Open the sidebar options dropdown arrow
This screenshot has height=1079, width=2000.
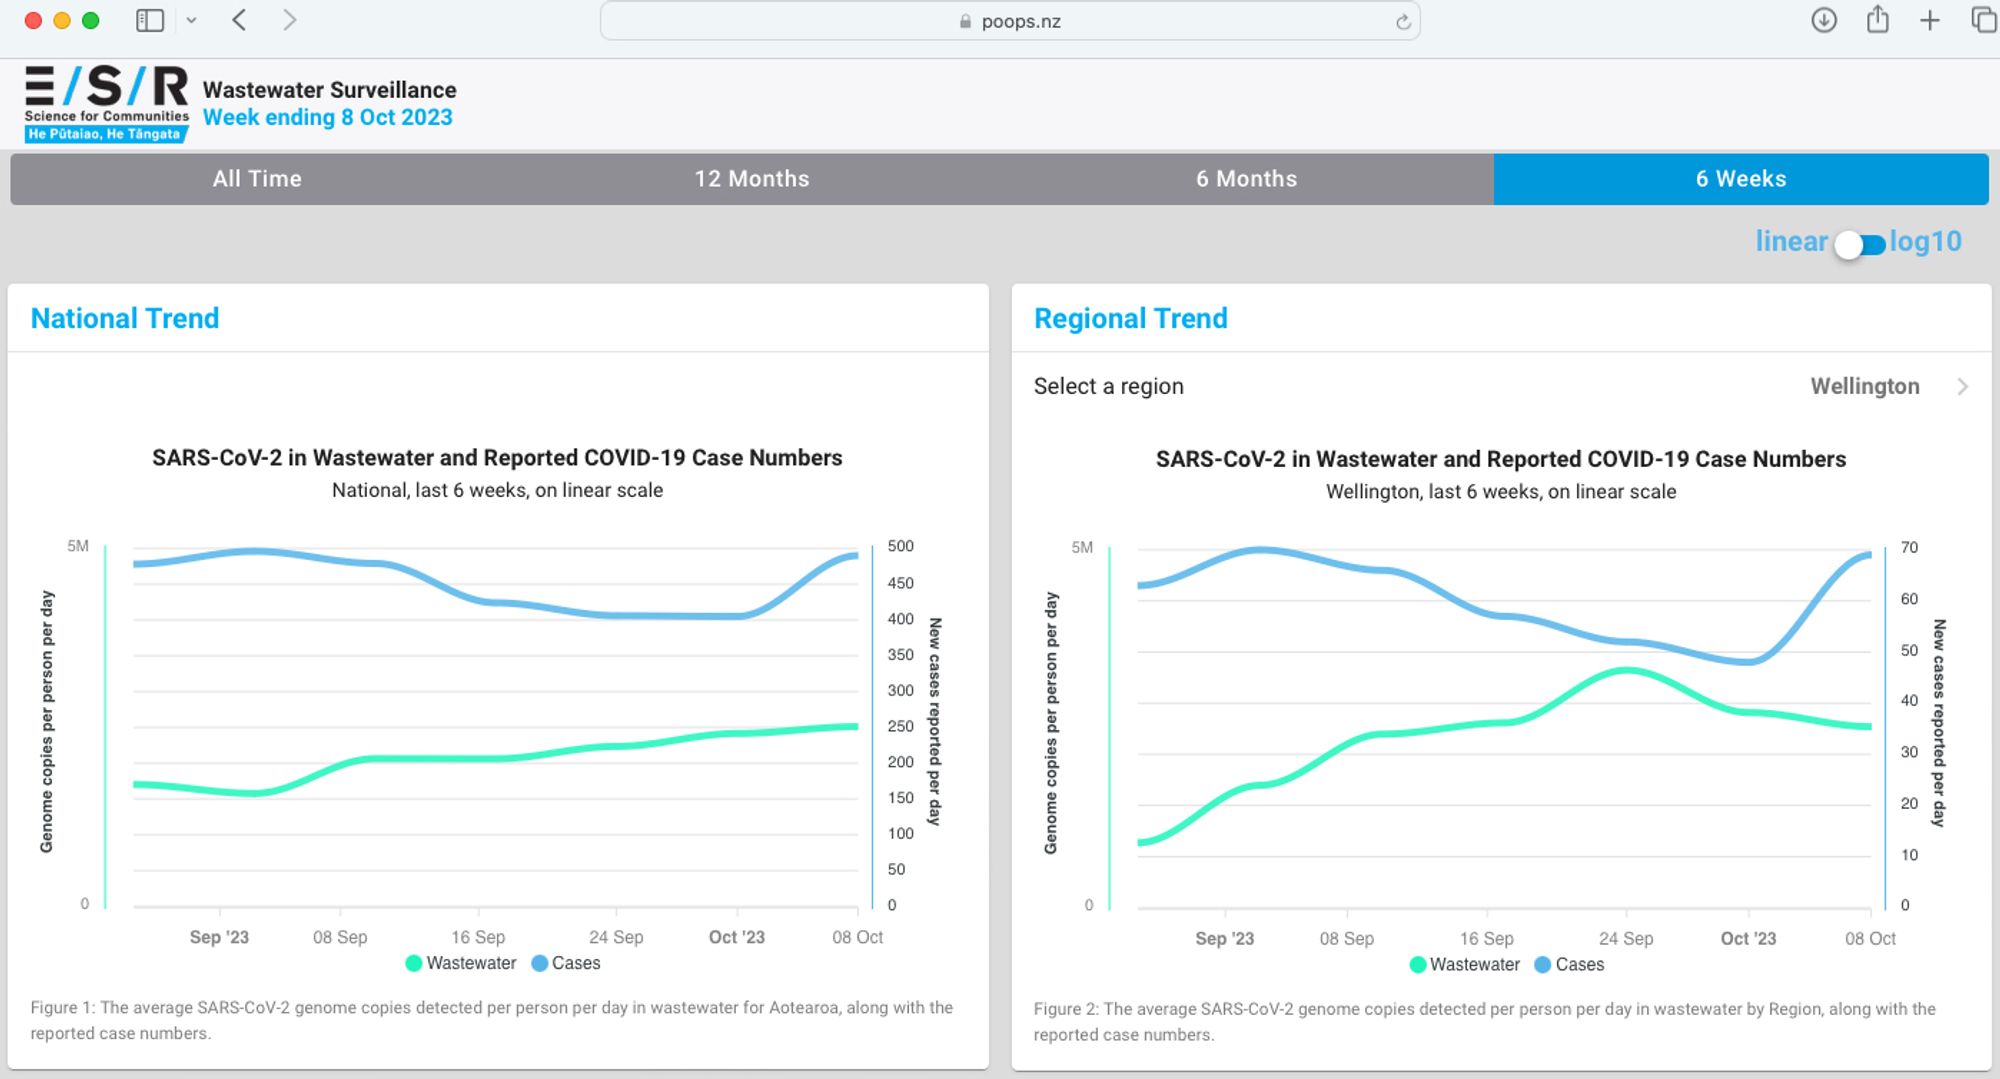click(x=191, y=20)
